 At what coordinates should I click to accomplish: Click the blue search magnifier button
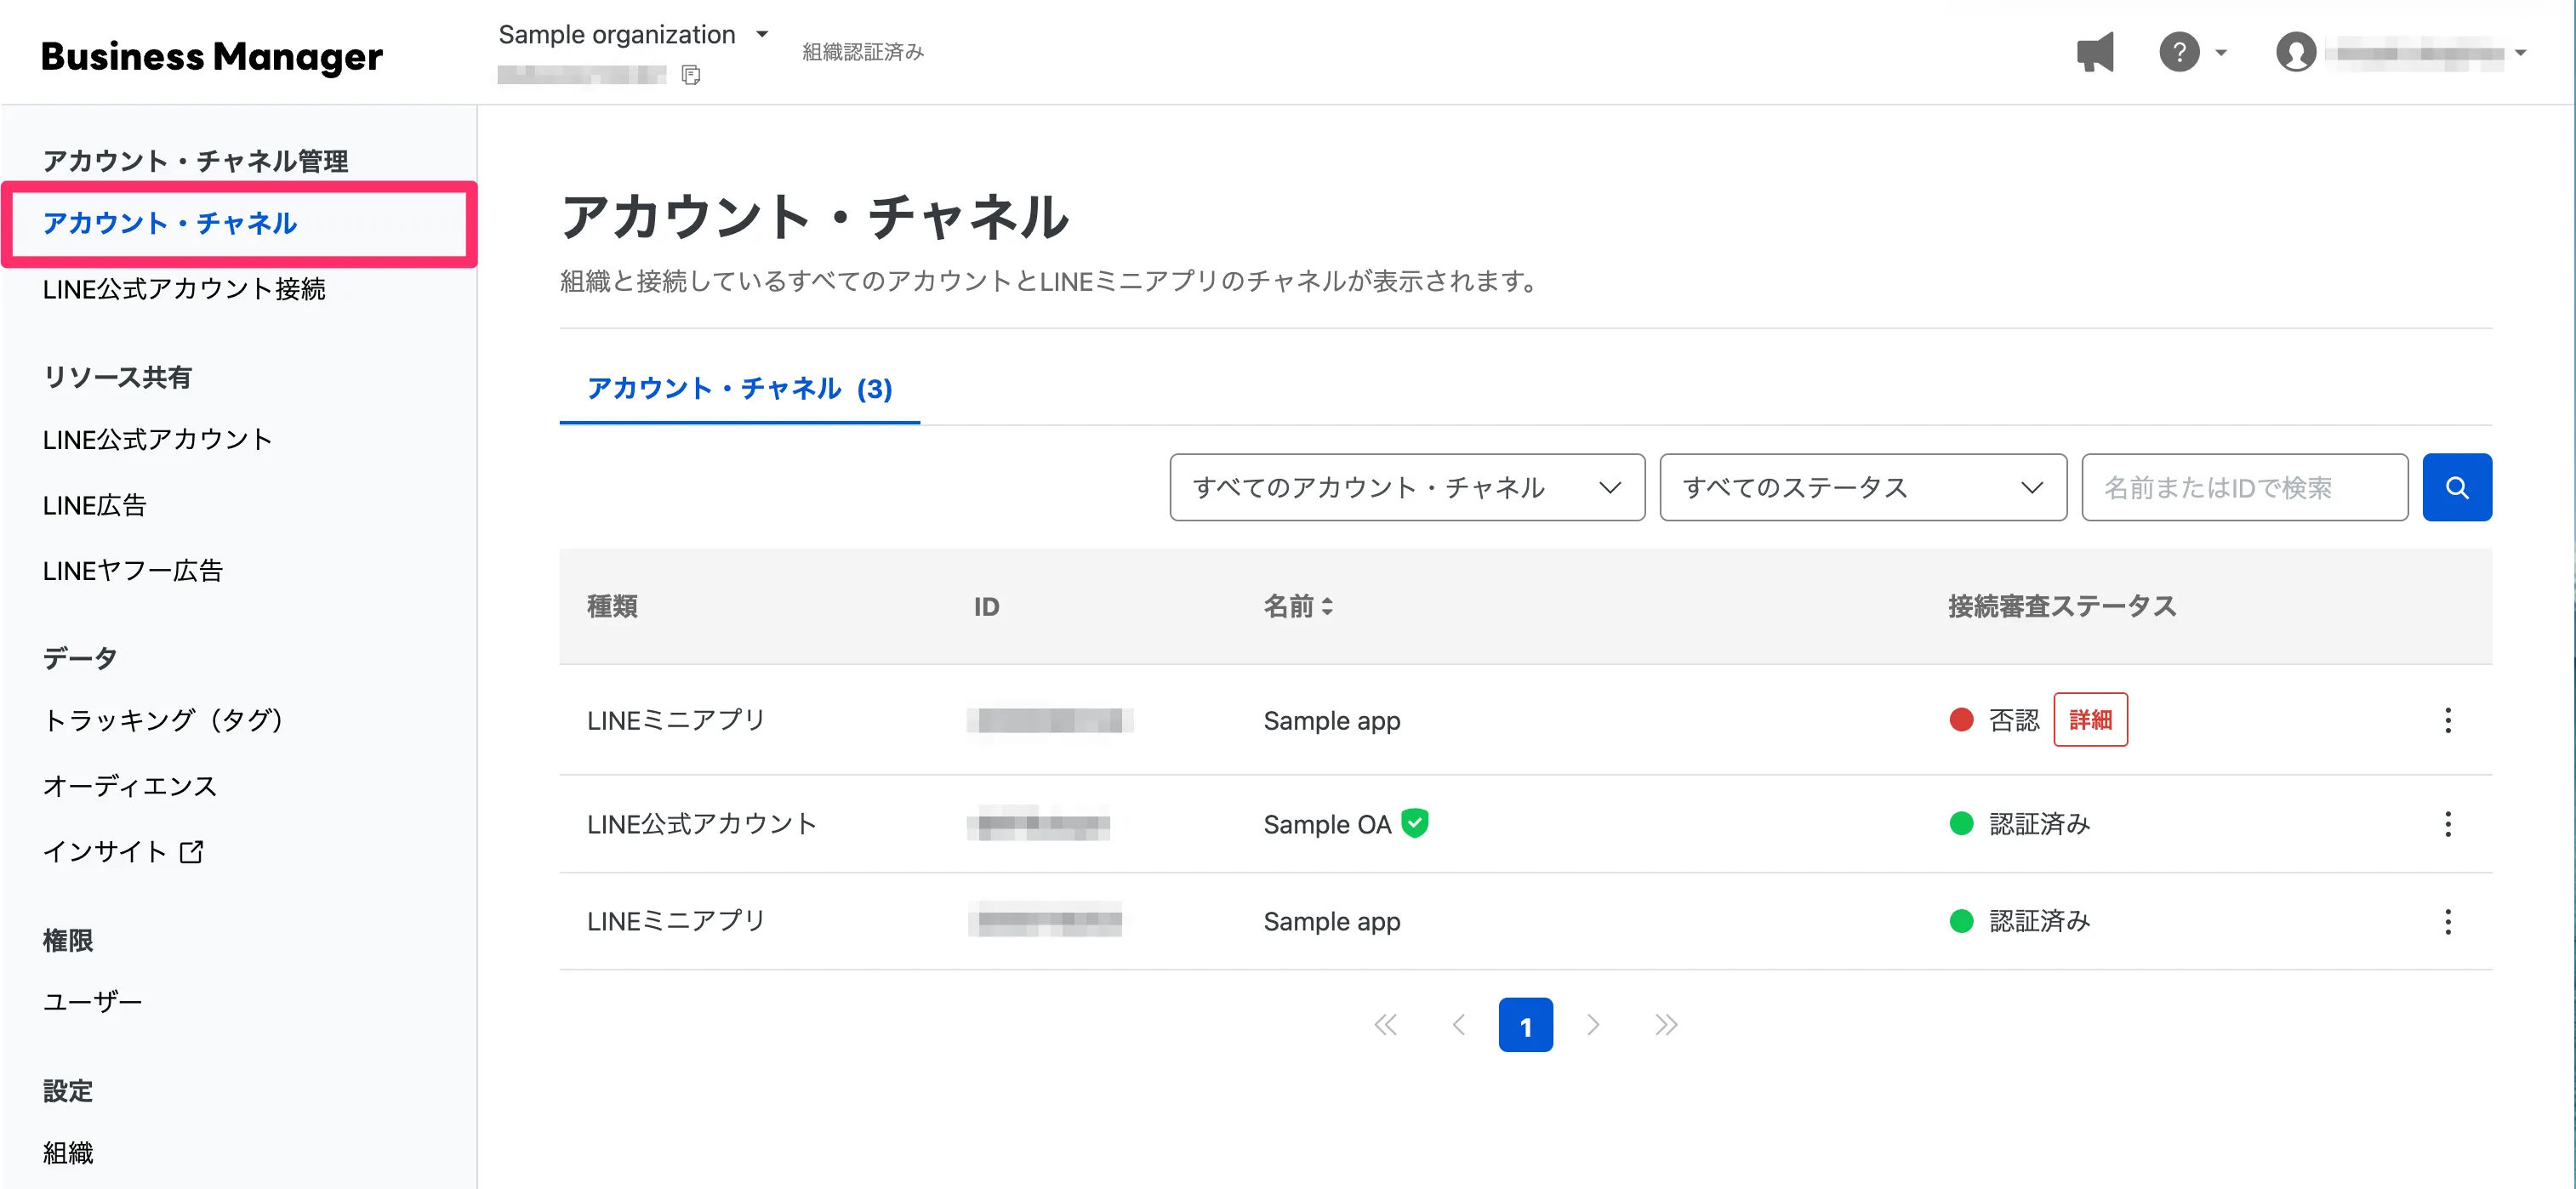(x=2456, y=487)
